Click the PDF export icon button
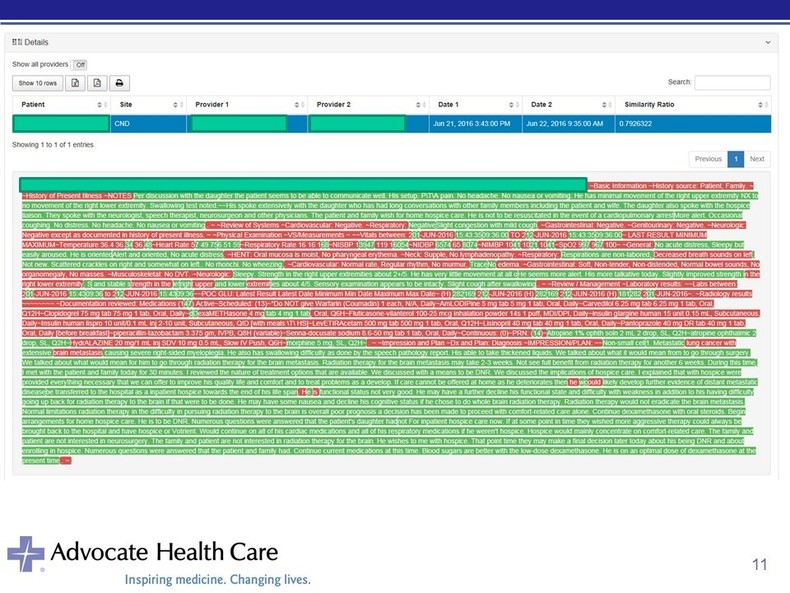This screenshot has width=790, height=593. tap(98, 83)
